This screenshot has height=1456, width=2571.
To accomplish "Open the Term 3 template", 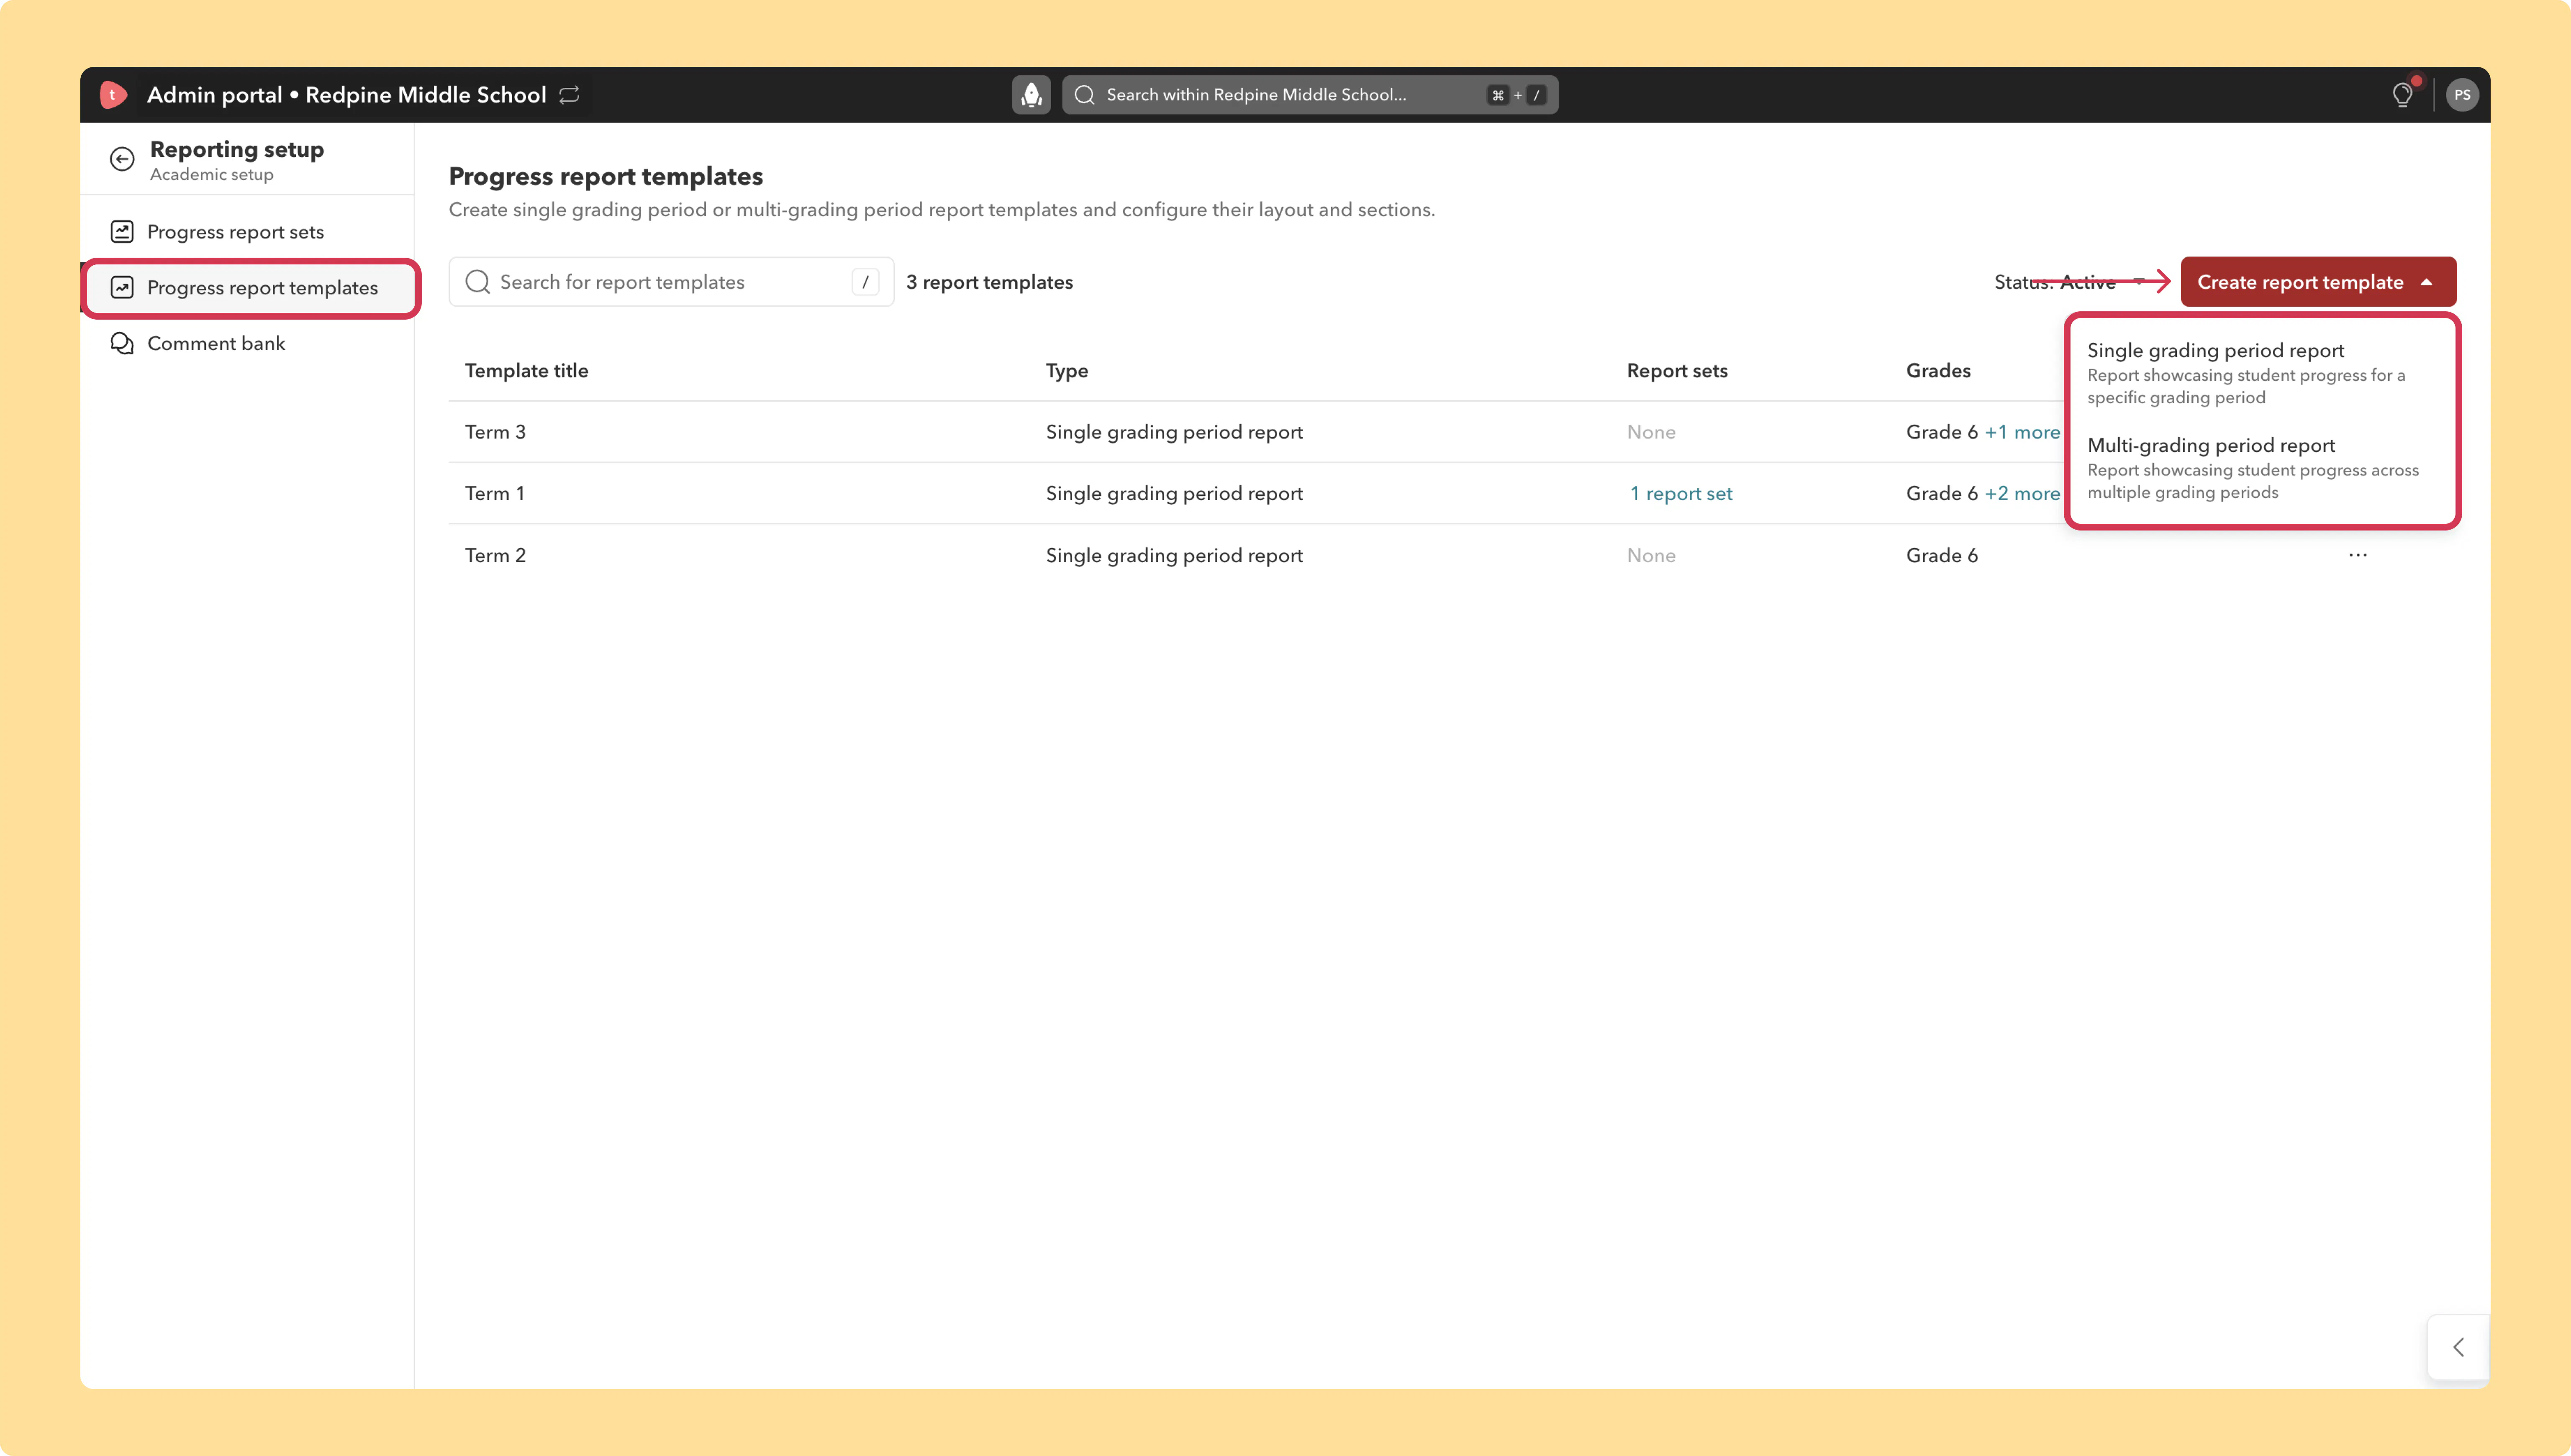I will [x=495, y=432].
